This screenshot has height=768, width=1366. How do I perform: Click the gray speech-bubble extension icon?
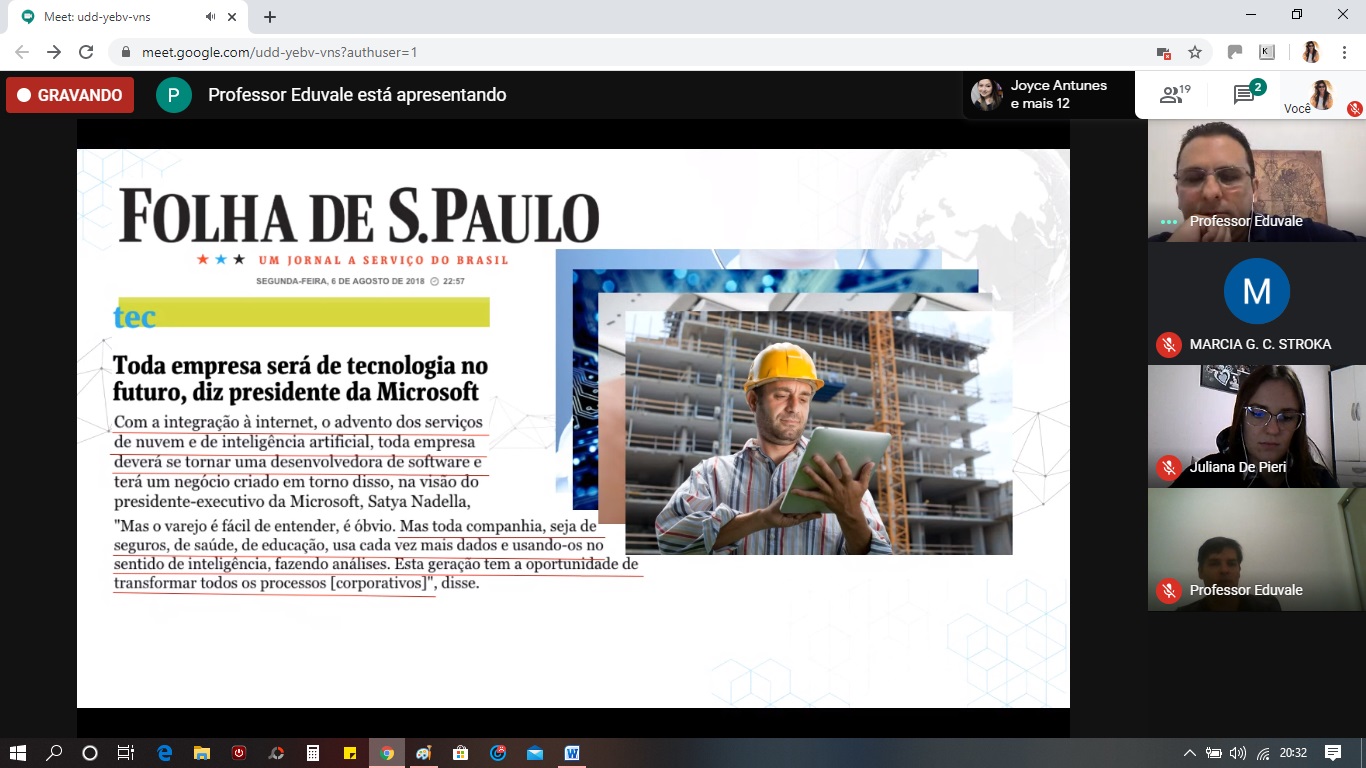1235,52
